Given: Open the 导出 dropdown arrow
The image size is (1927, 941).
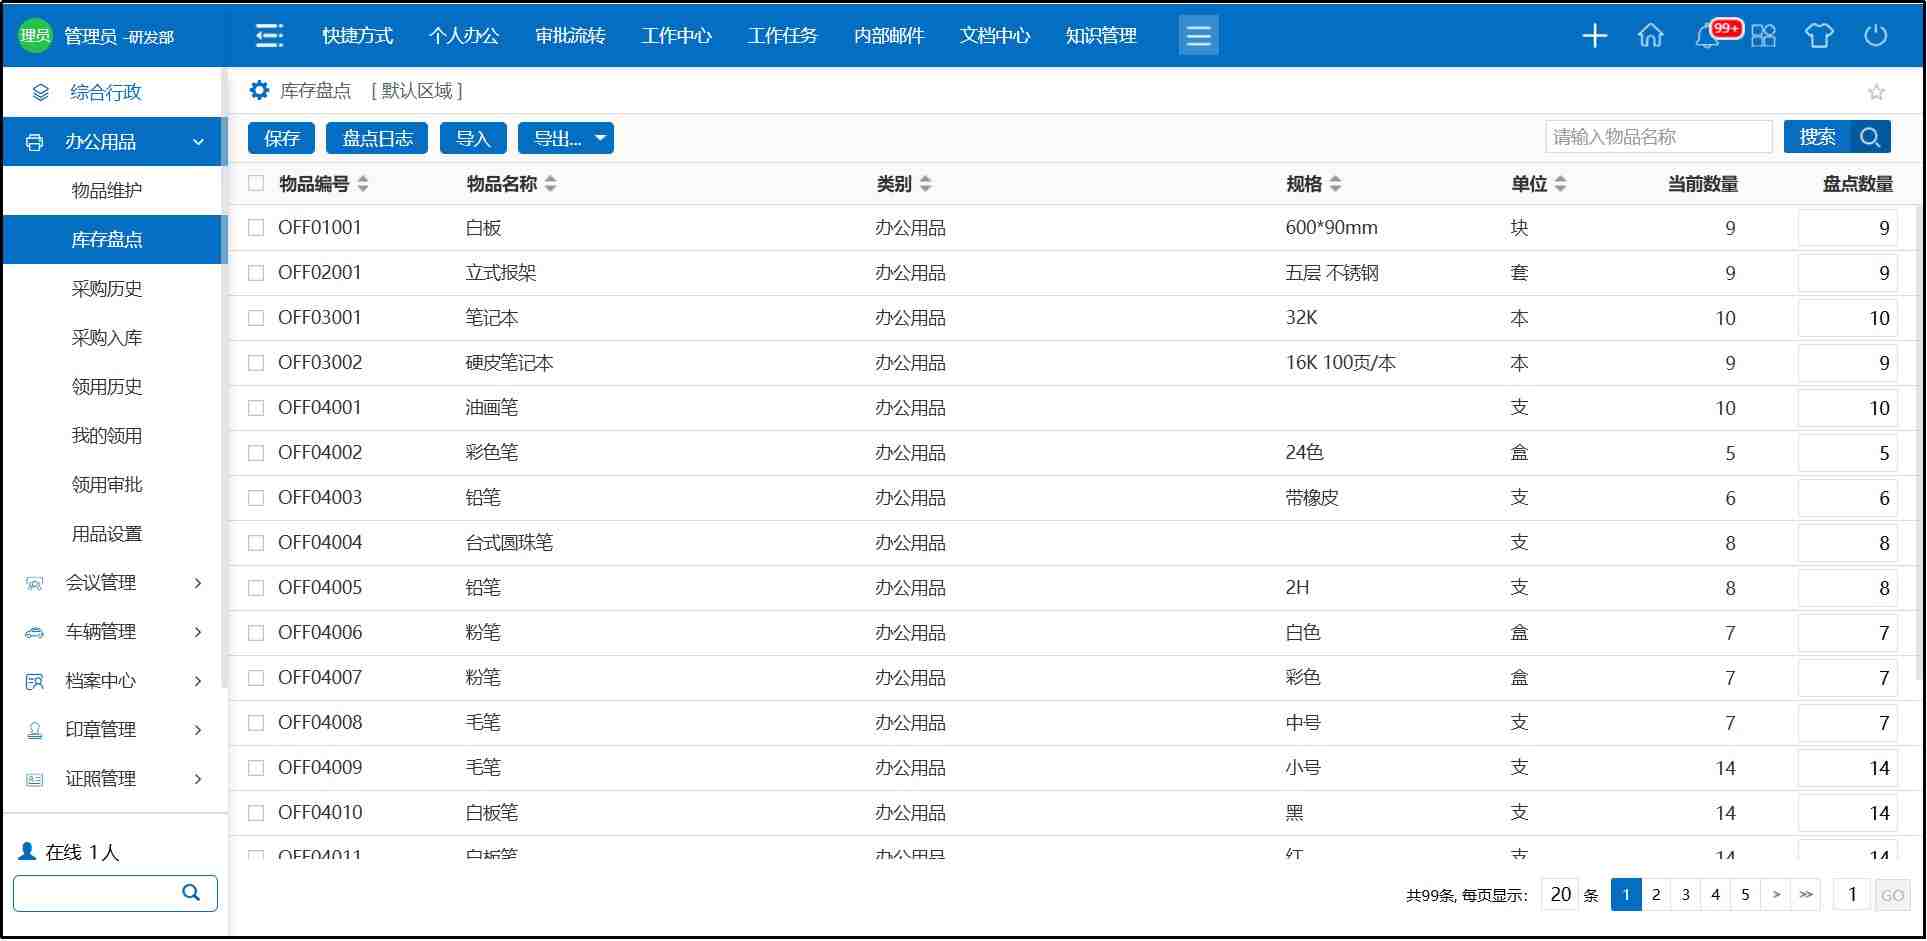Looking at the screenshot, I should pyautogui.click(x=600, y=138).
